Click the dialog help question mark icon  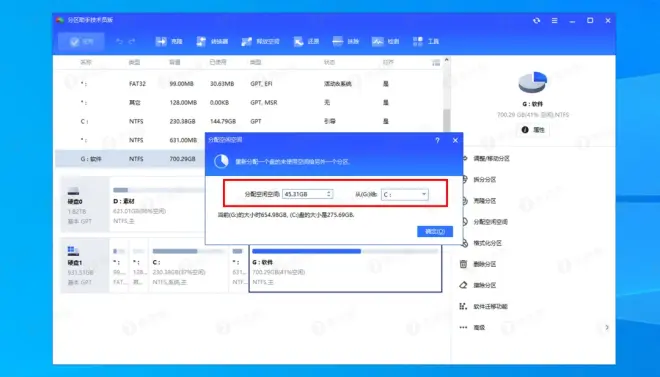(437, 141)
